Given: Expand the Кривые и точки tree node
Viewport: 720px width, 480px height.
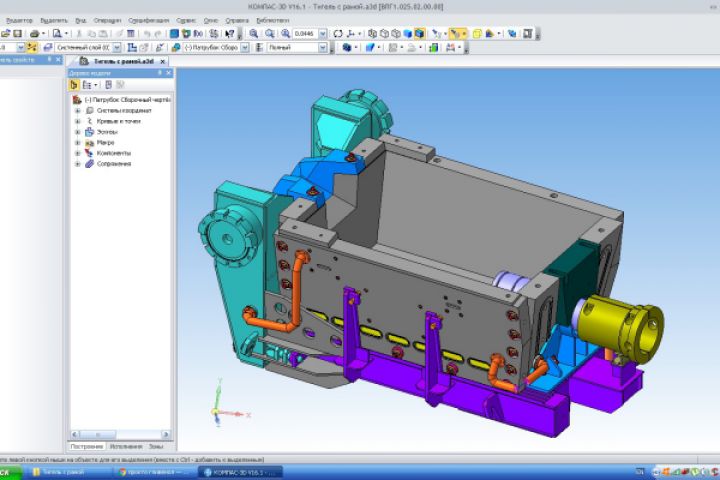Looking at the screenshot, I should coord(78,121).
